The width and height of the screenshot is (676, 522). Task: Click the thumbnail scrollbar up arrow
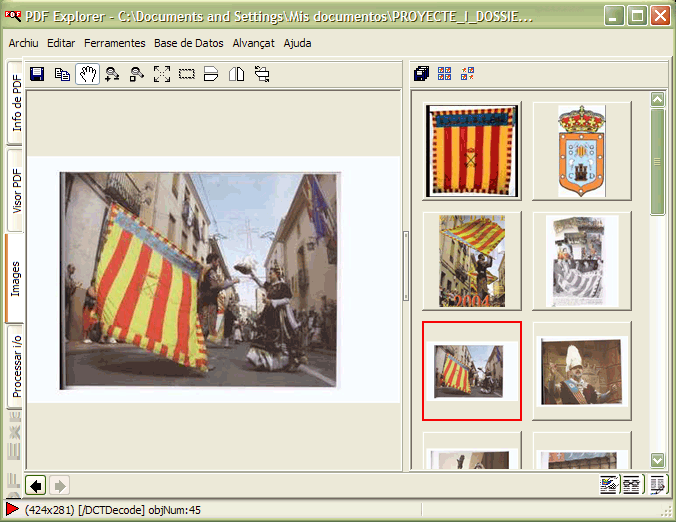pyautogui.click(x=657, y=99)
